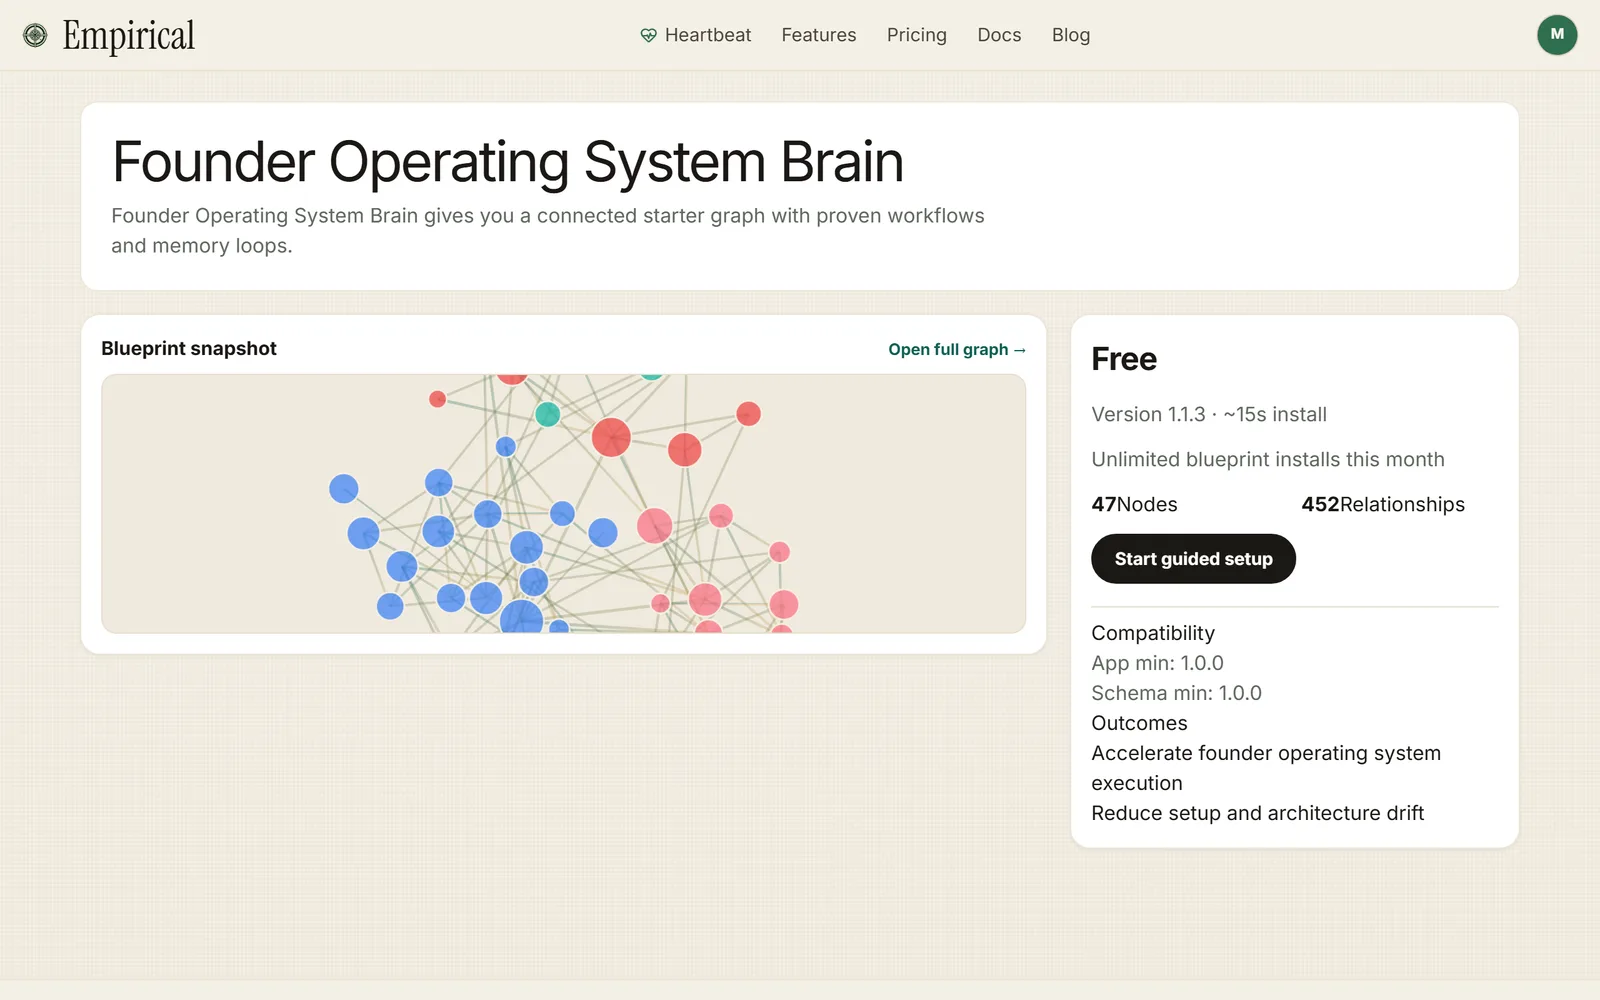The image size is (1600, 1000).
Task: Click the Empirical logo icon
Action: 35,36
